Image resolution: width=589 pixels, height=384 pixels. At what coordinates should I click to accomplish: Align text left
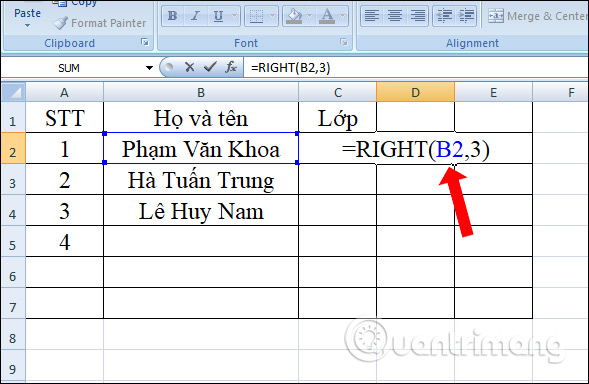coord(372,16)
